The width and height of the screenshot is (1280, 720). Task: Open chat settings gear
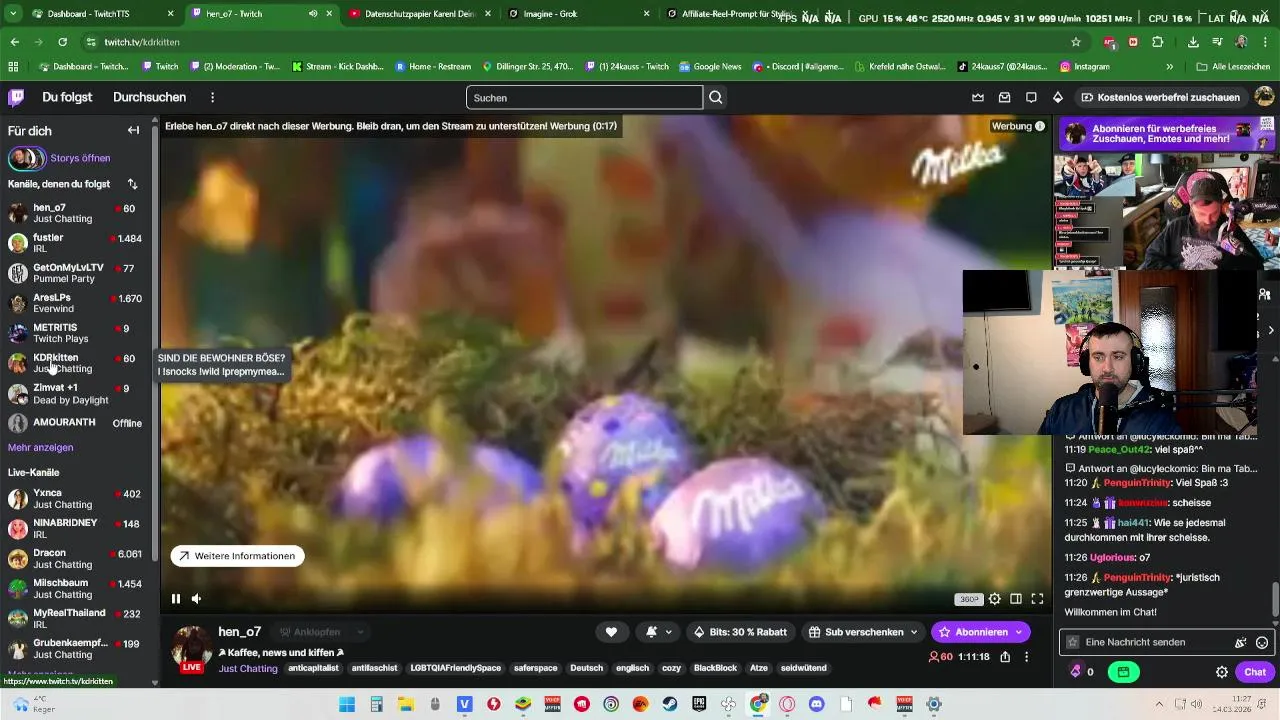coord(1222,672)
